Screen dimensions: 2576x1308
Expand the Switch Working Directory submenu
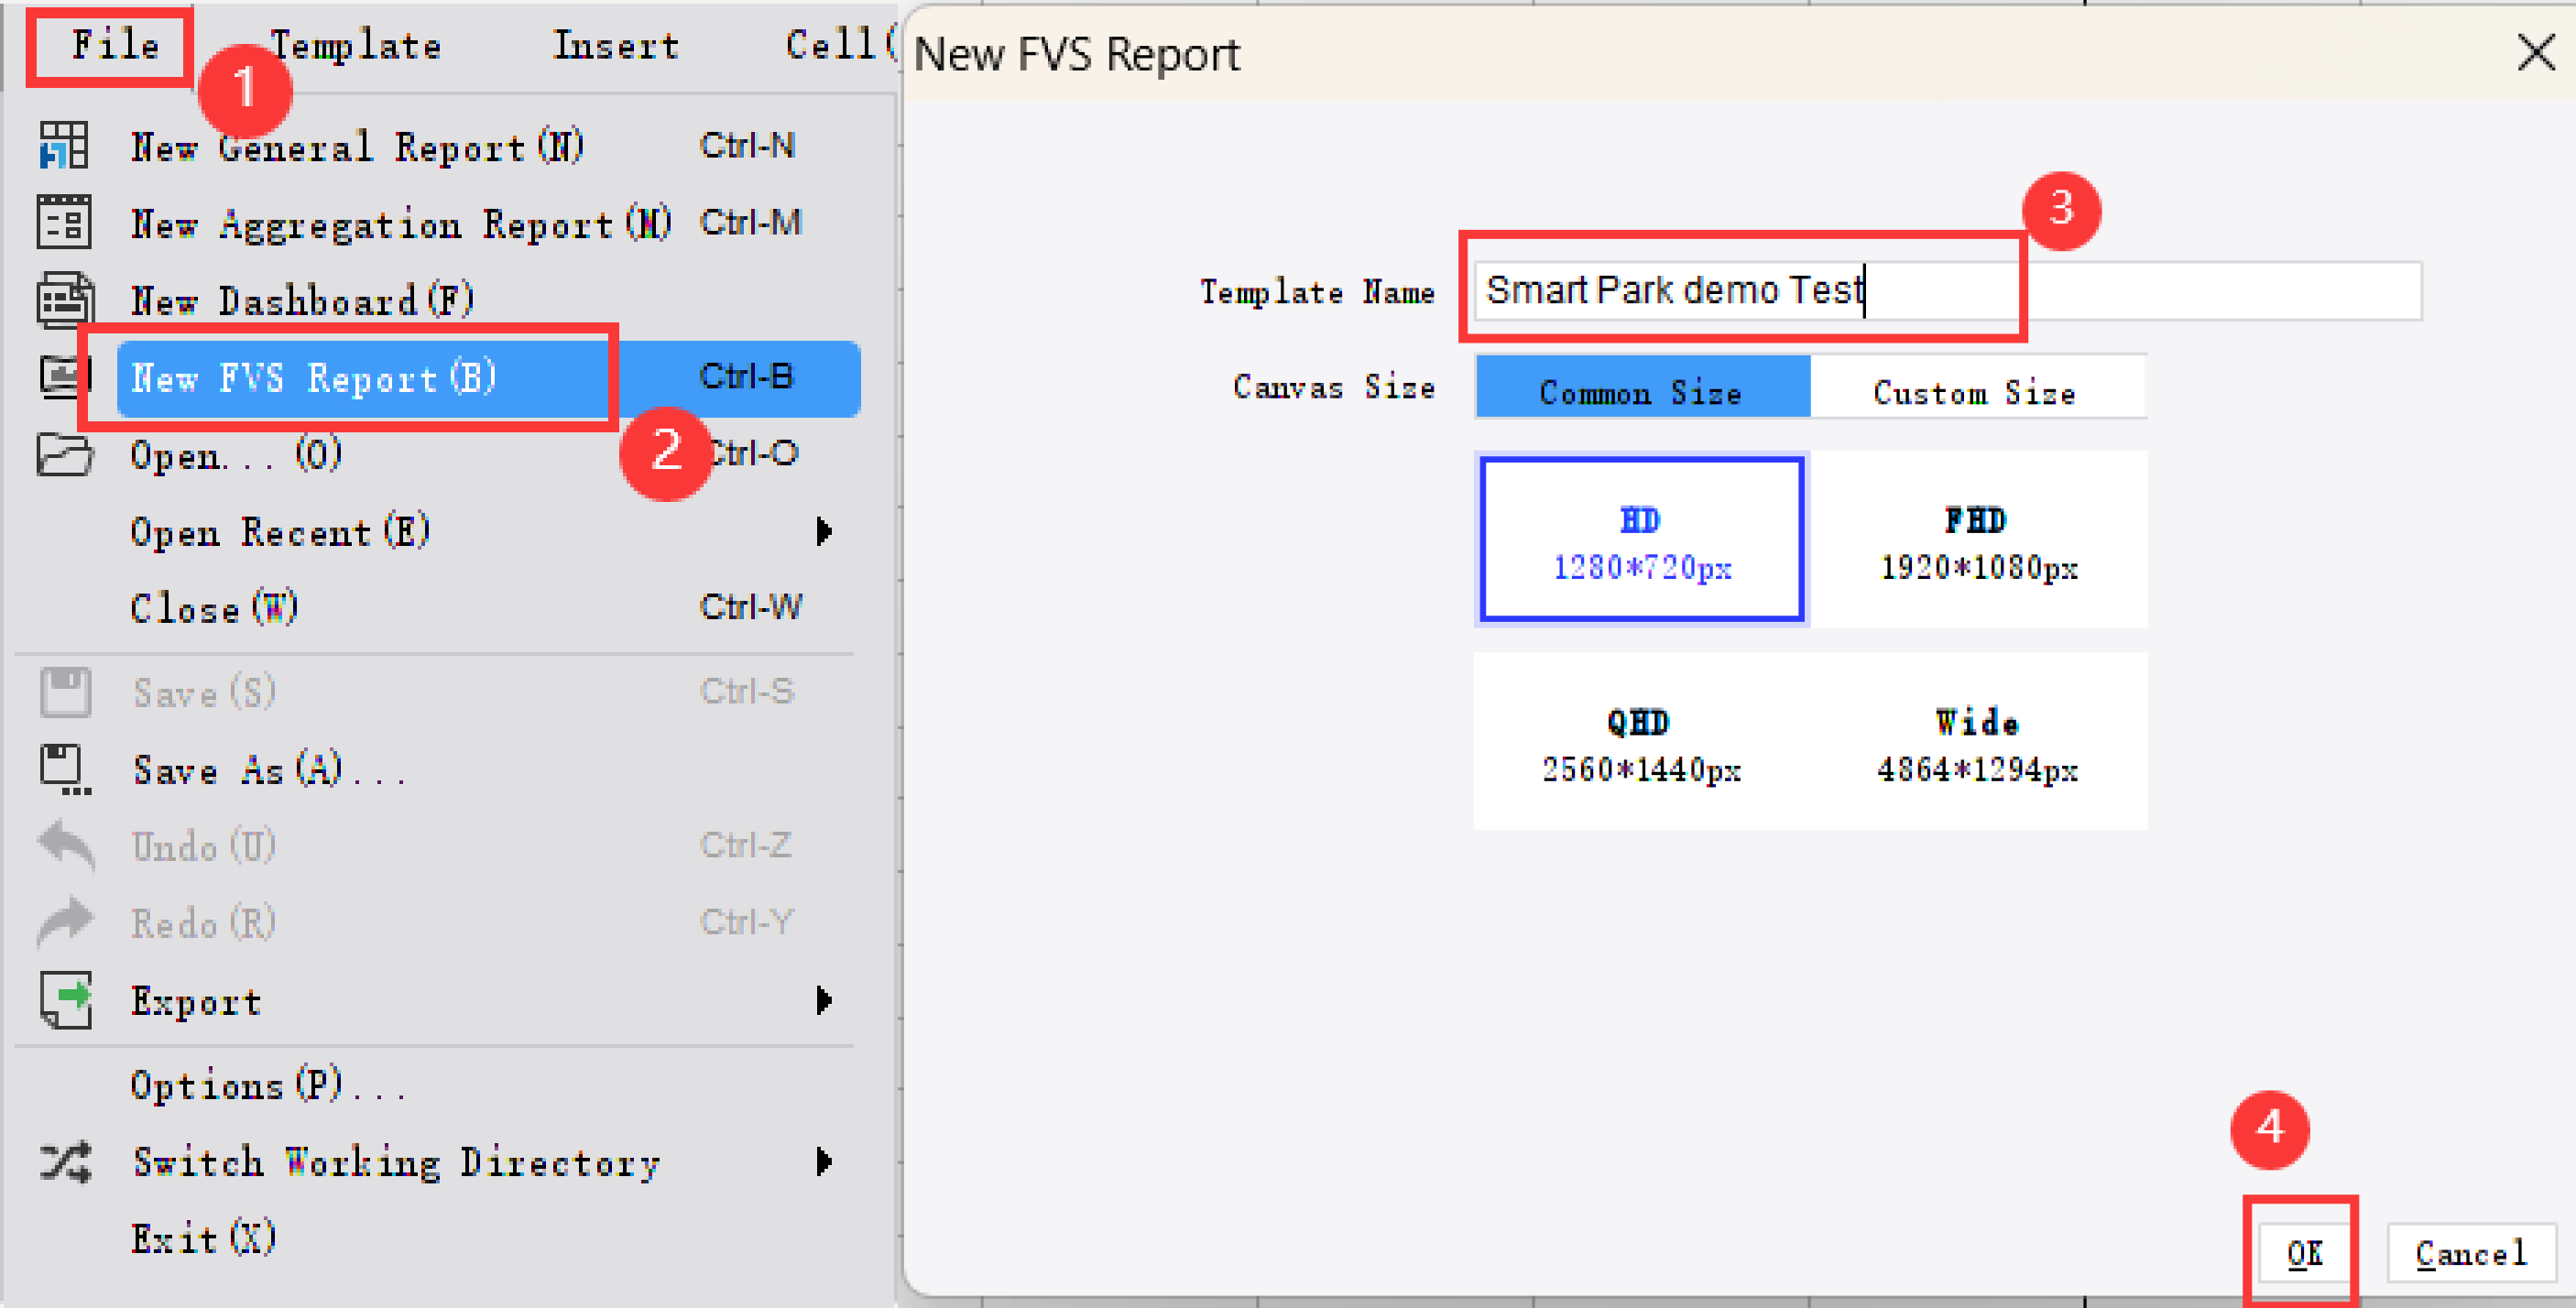click(825, 1161)
